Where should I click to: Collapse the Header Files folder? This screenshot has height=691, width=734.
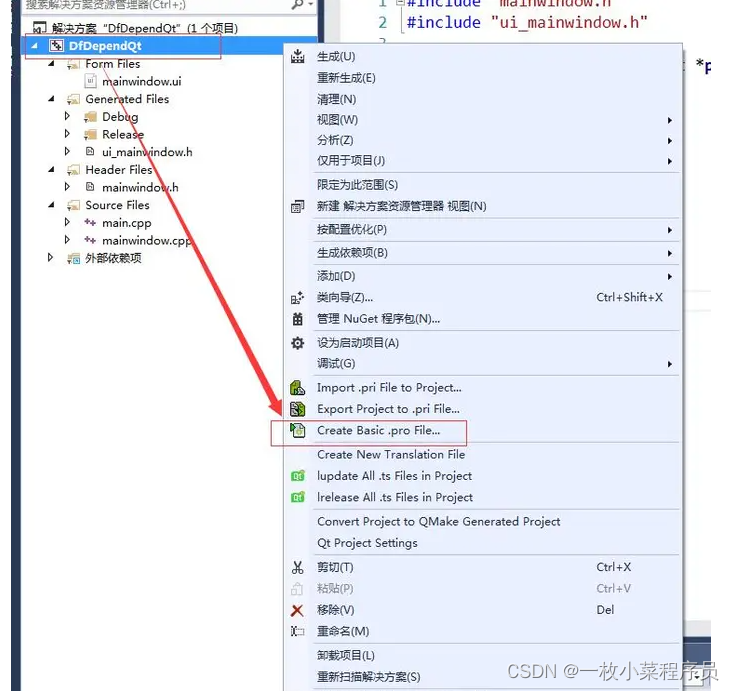[51, 169]
